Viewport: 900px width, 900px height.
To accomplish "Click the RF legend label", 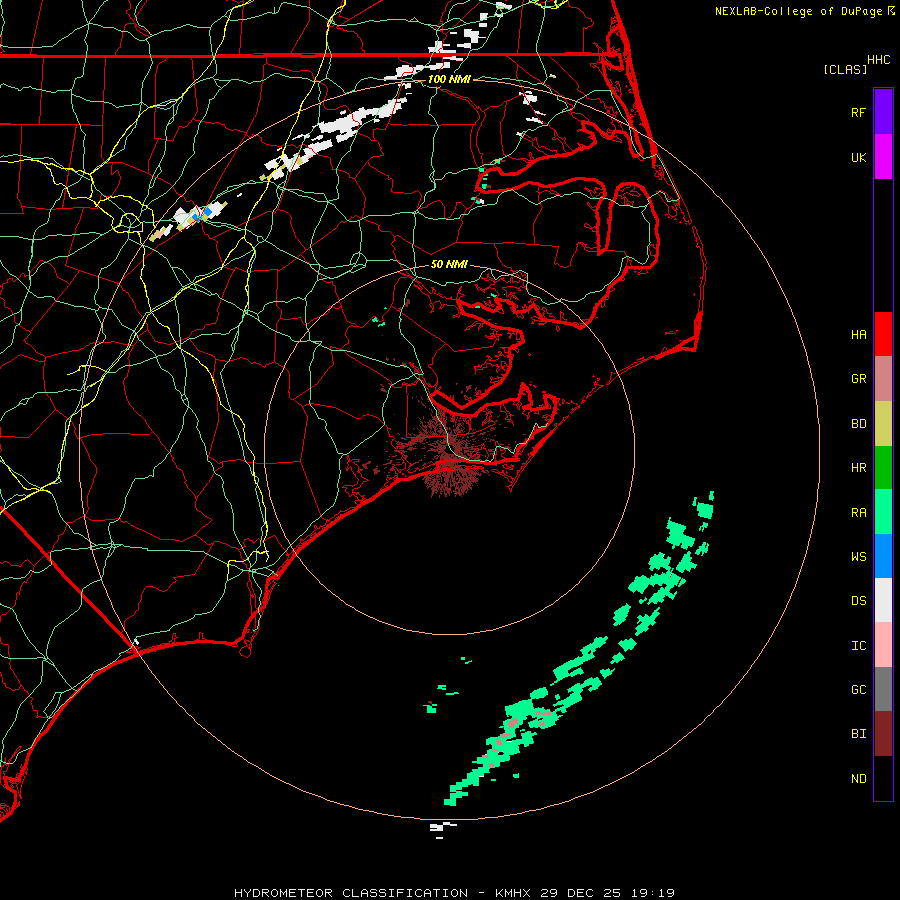I will 858,112.
